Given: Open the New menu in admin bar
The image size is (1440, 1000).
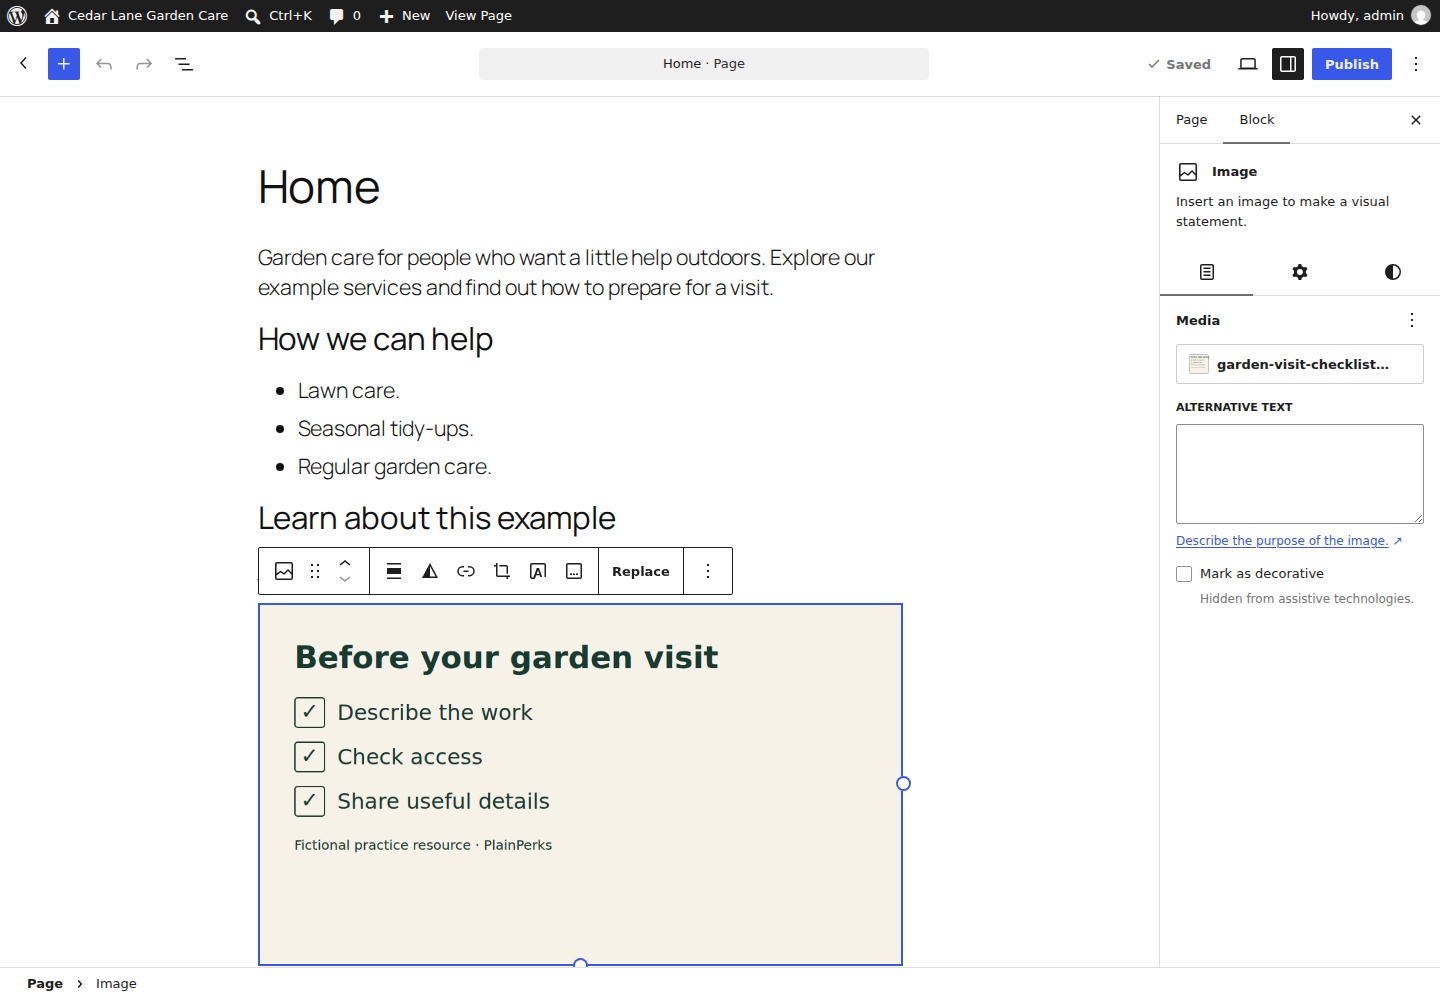Looking at the screenshot, I should tap(404, 16).
